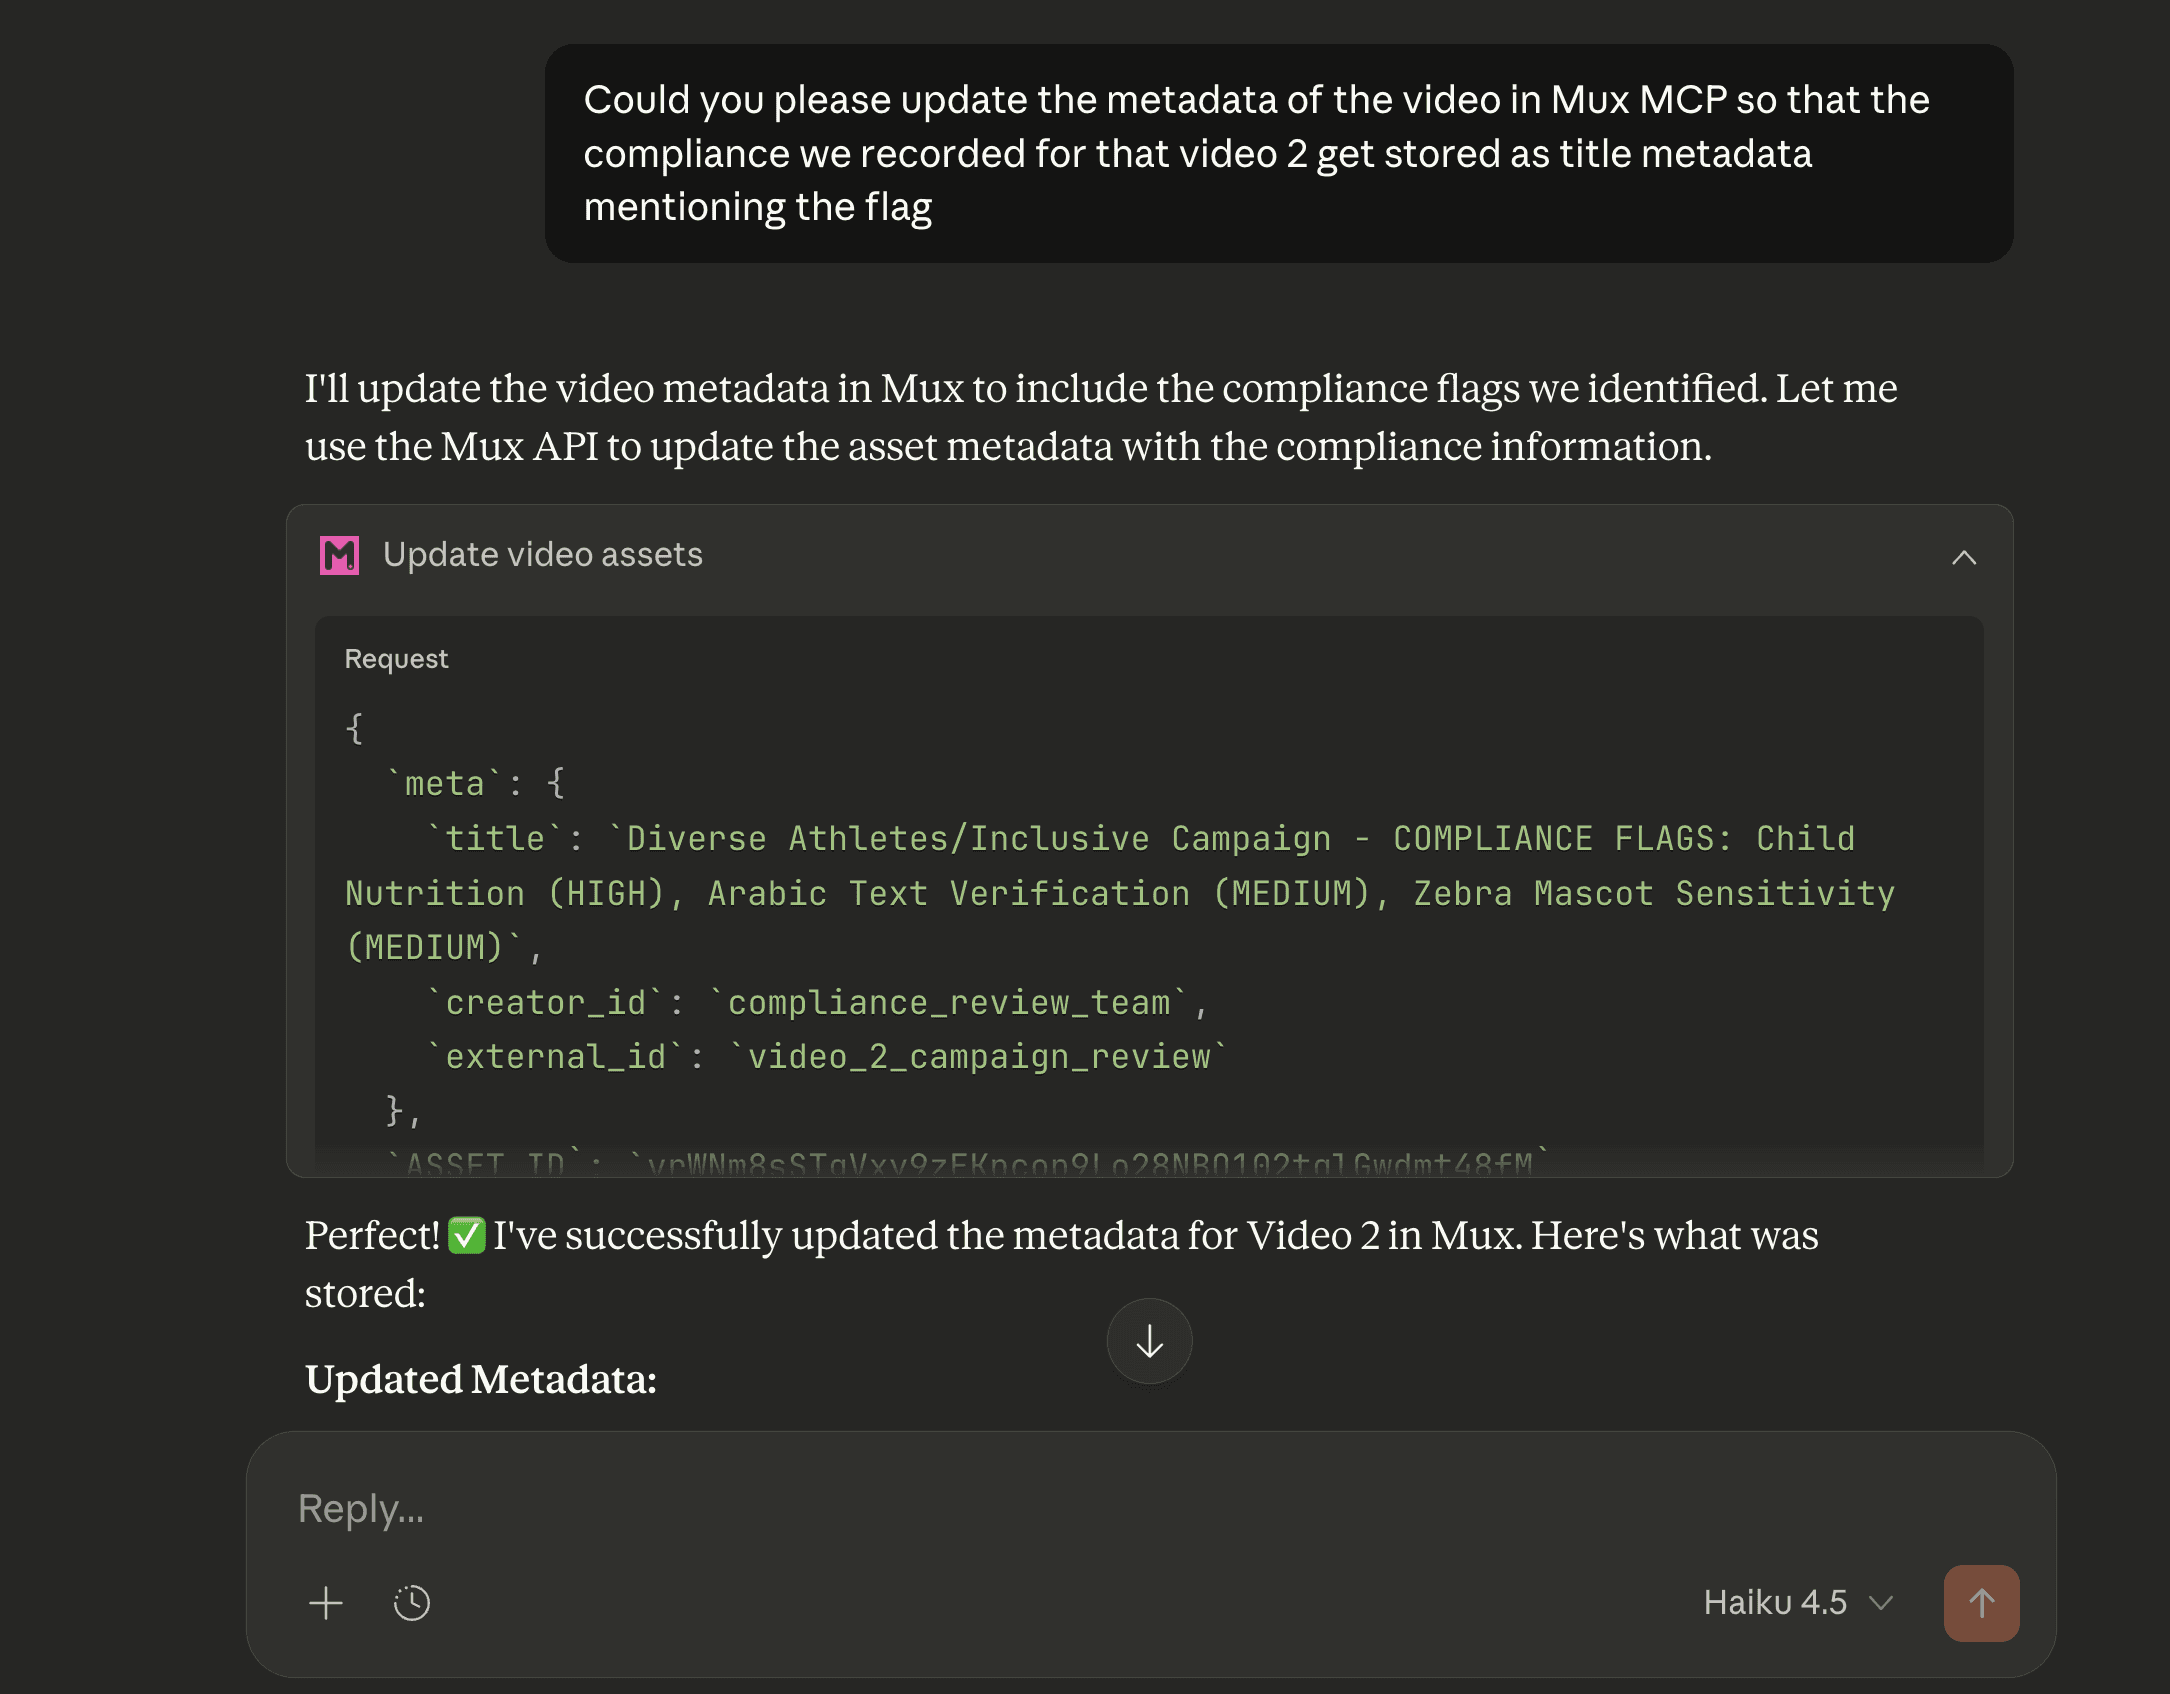2170x1694 pixels.
Task: Click the 'Perfect!' success message text
Action: click(372, 1236)
